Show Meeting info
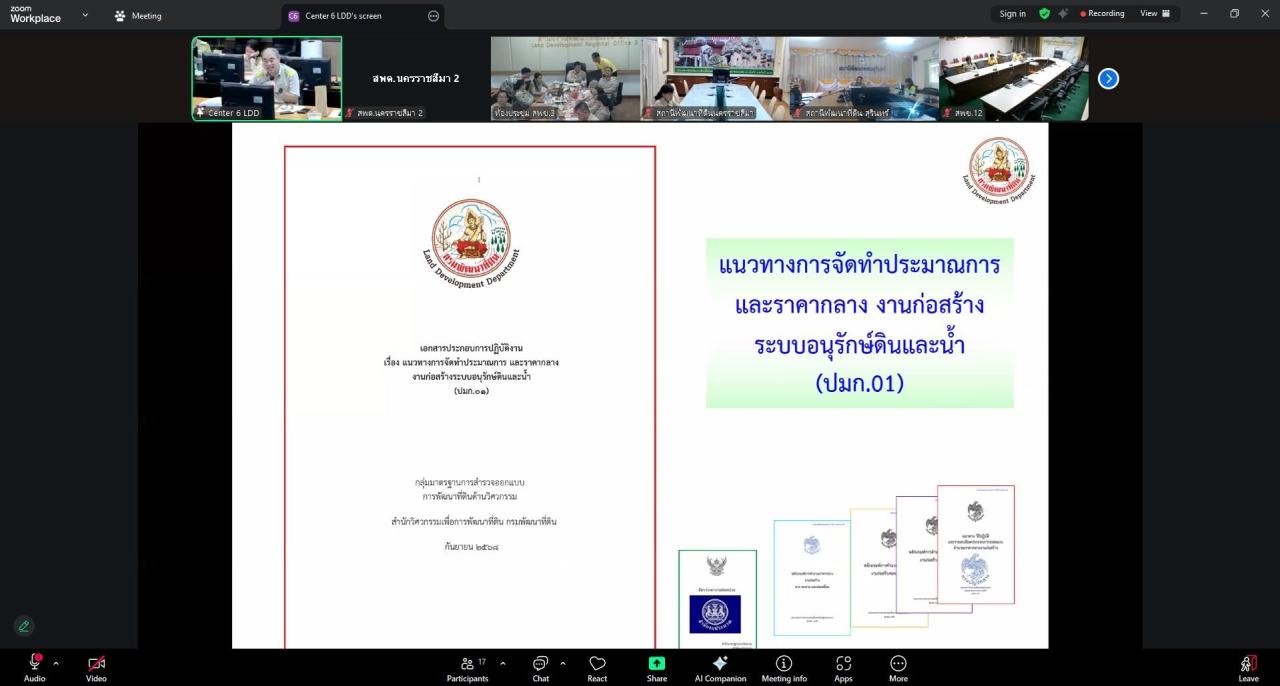This screenshot has height=686, width=1280. click(784, 668)
